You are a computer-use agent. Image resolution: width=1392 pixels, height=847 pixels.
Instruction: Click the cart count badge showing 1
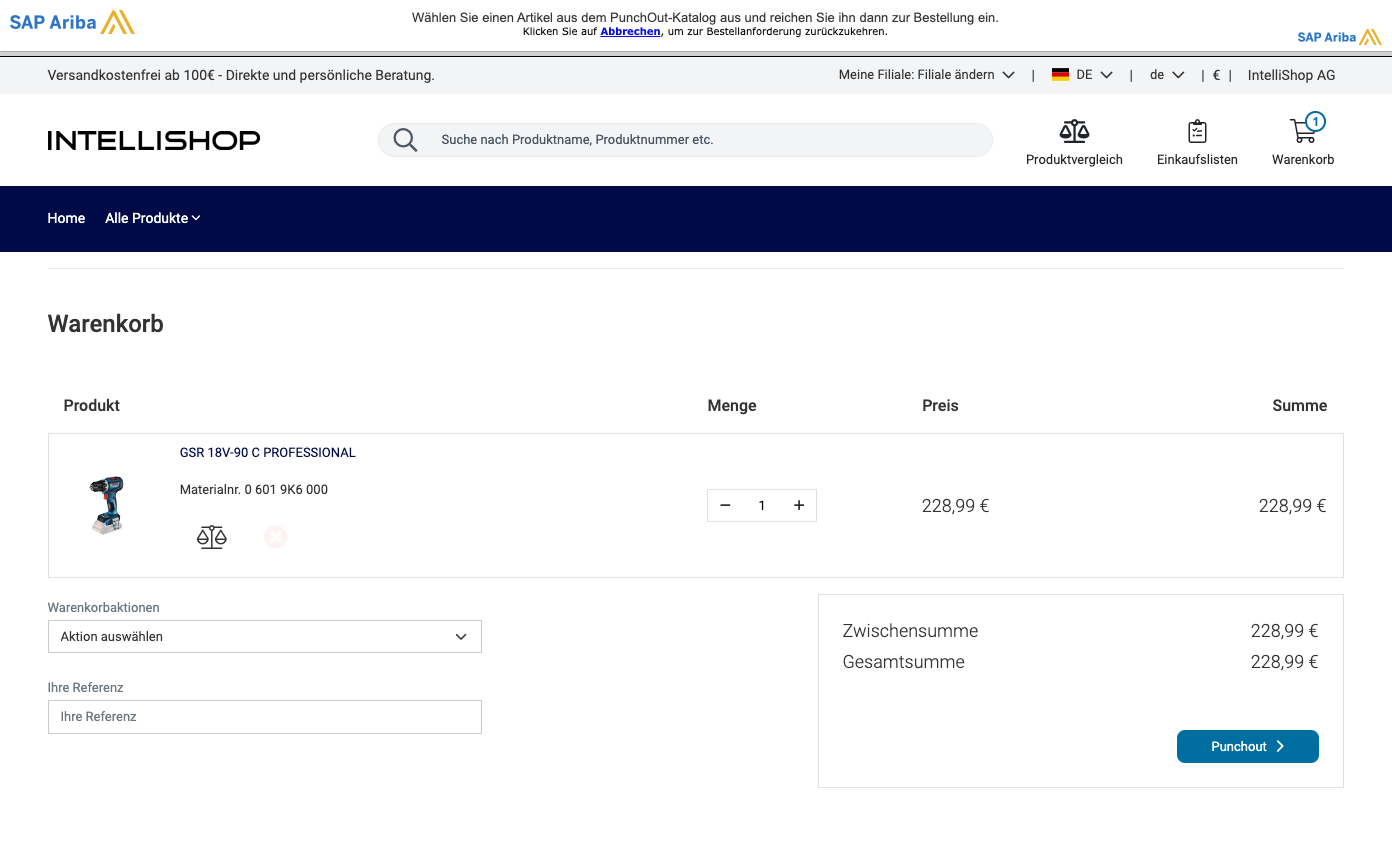1316,122
